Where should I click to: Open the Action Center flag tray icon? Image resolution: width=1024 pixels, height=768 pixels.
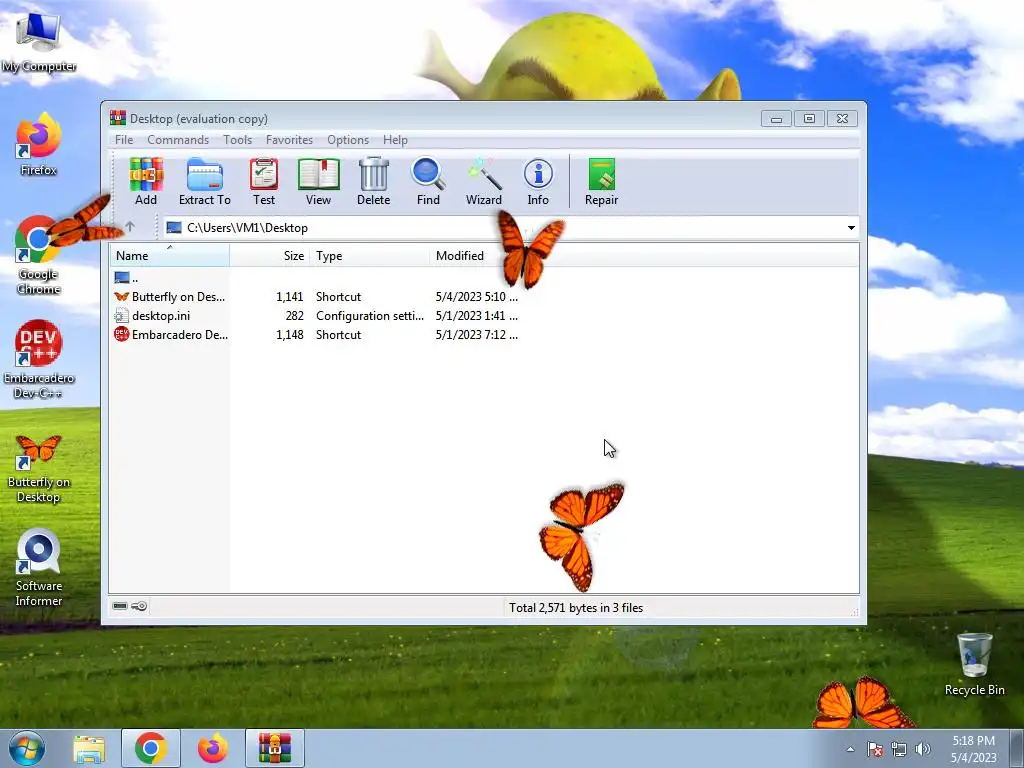[x=875, y=750]
